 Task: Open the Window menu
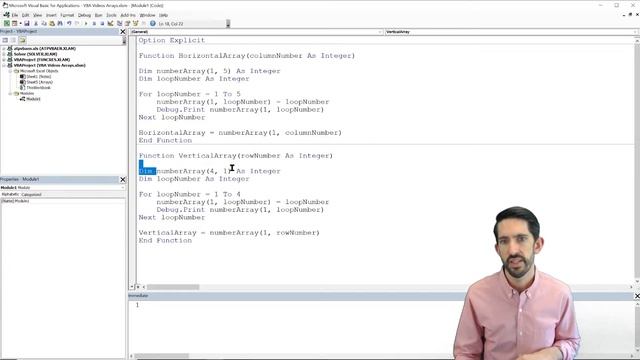[147, 15]
